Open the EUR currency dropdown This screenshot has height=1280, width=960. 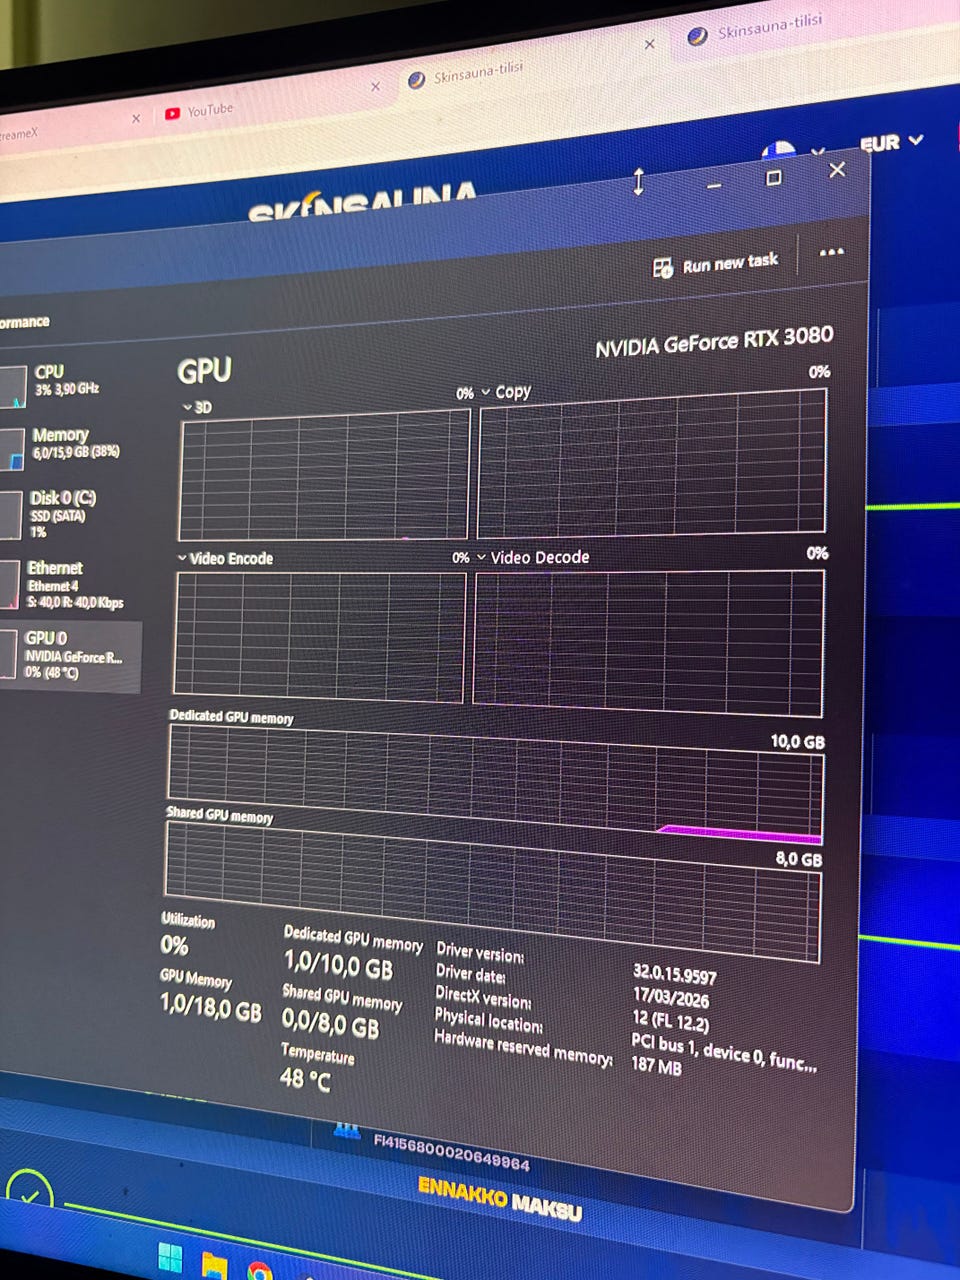click(x=890, y=143)
